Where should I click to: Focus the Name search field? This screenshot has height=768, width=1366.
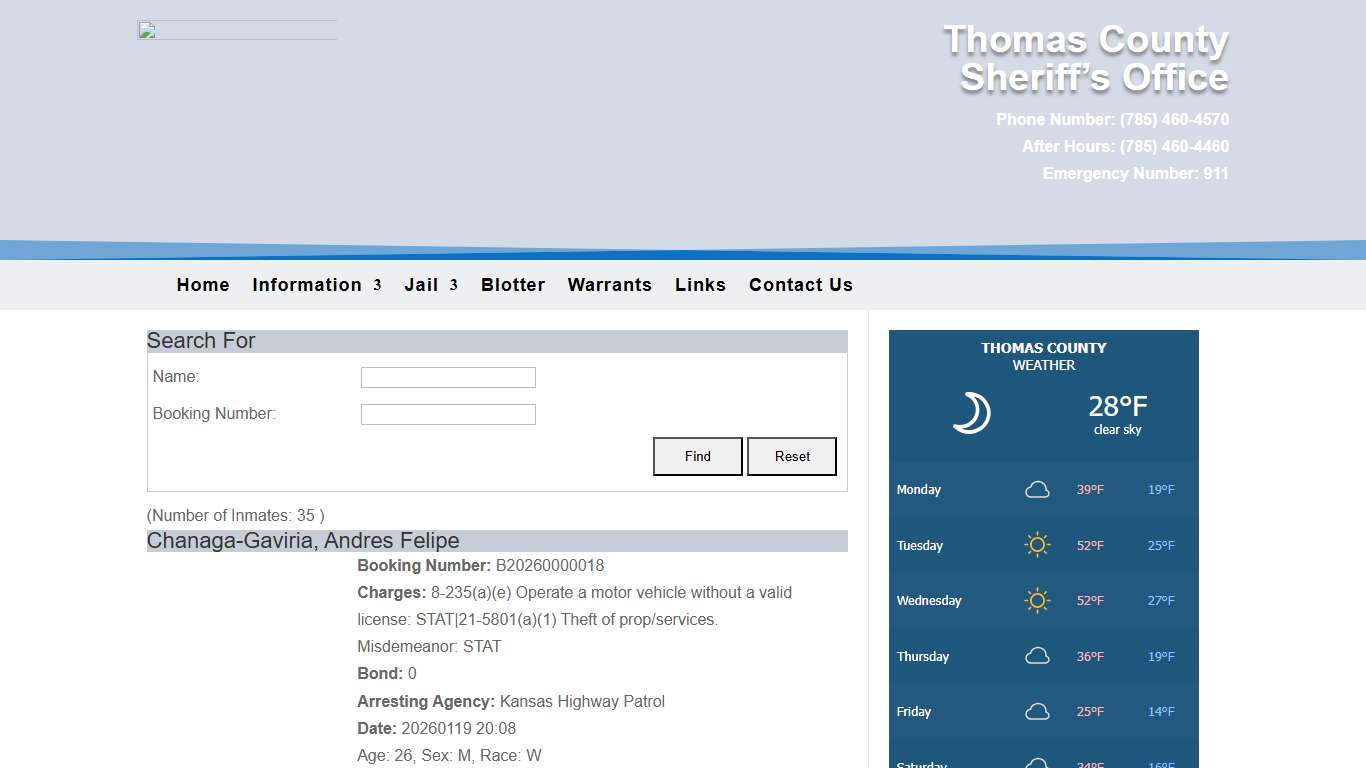[448, 378]
